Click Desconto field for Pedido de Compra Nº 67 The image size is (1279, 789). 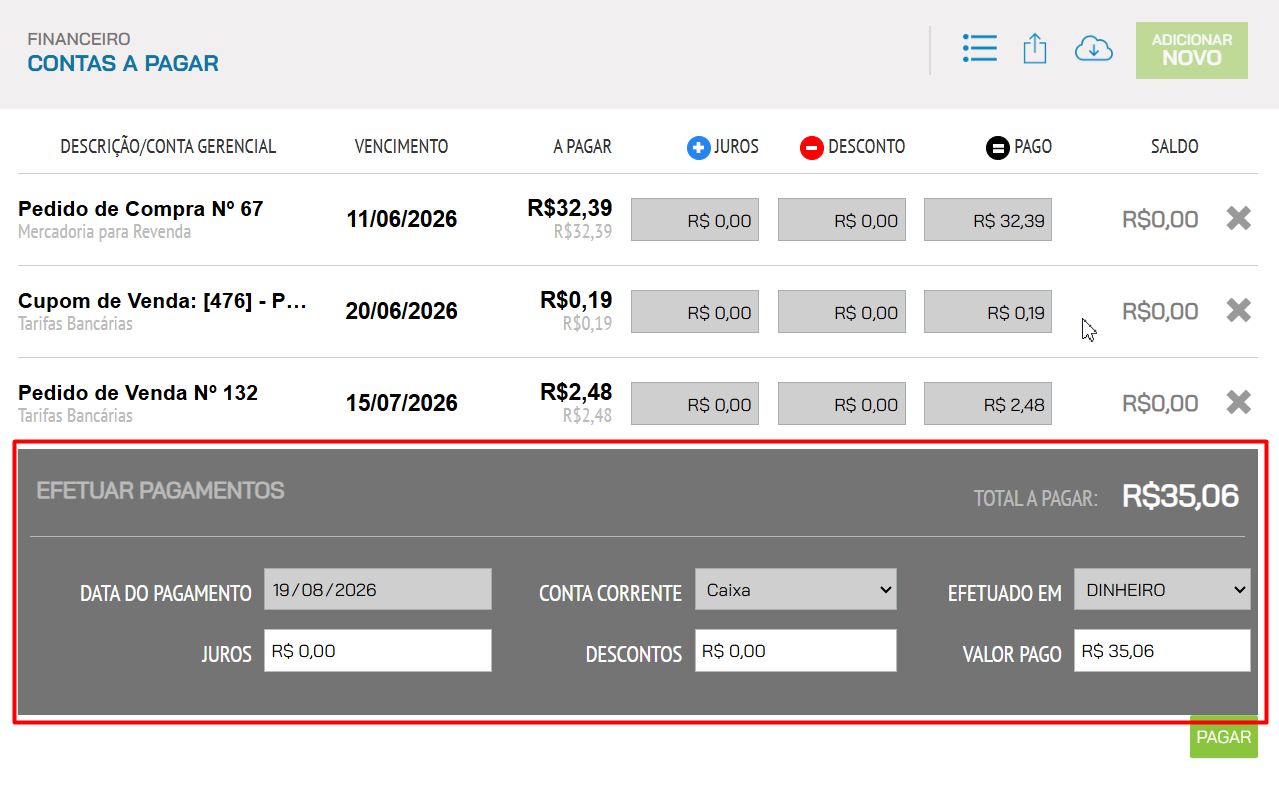tap(842, 220)
